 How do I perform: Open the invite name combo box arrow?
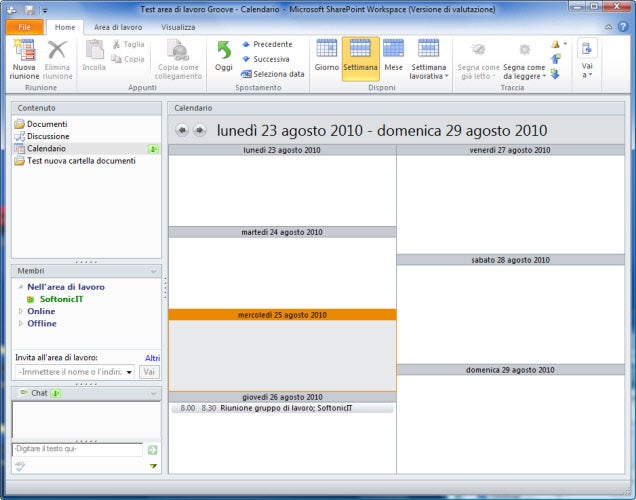coord(129,372)
